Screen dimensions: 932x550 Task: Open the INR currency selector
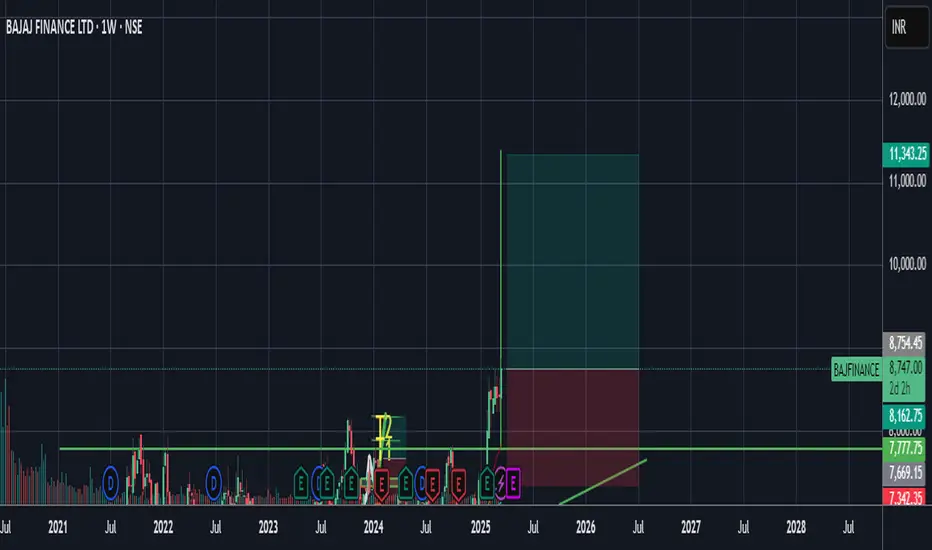(x=906, y=27)
